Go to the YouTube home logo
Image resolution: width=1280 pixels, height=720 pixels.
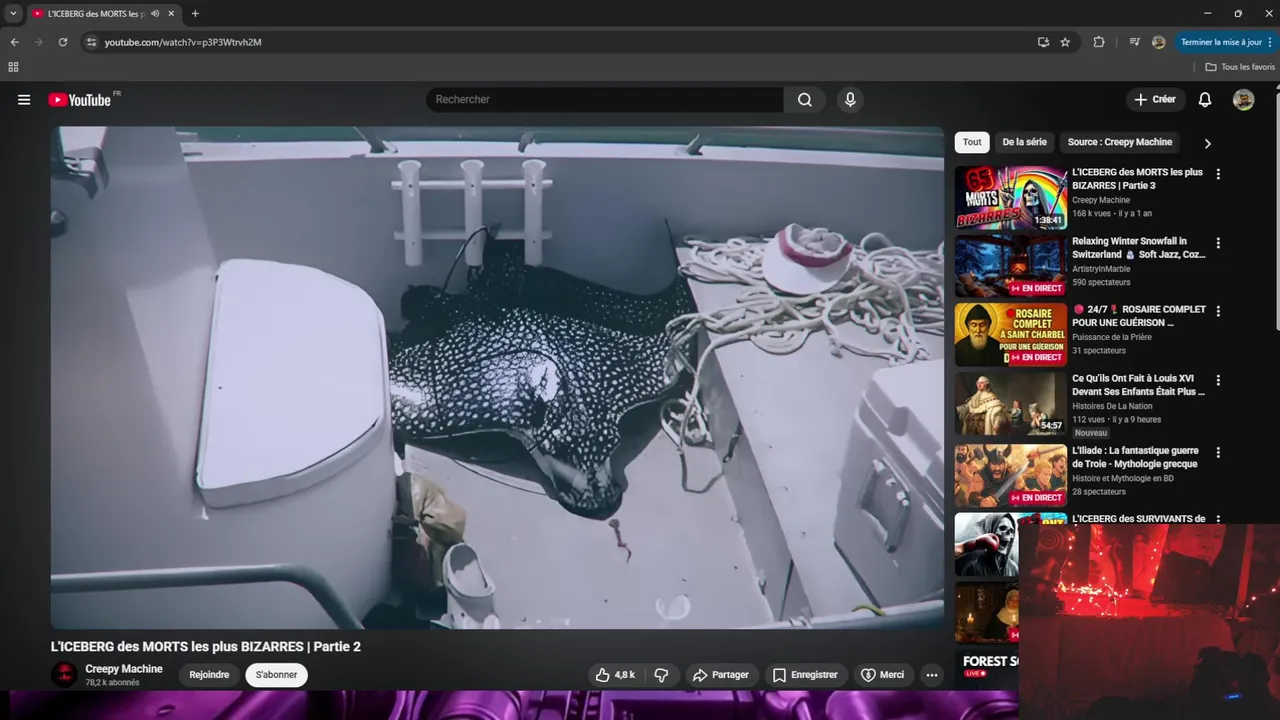80,100
